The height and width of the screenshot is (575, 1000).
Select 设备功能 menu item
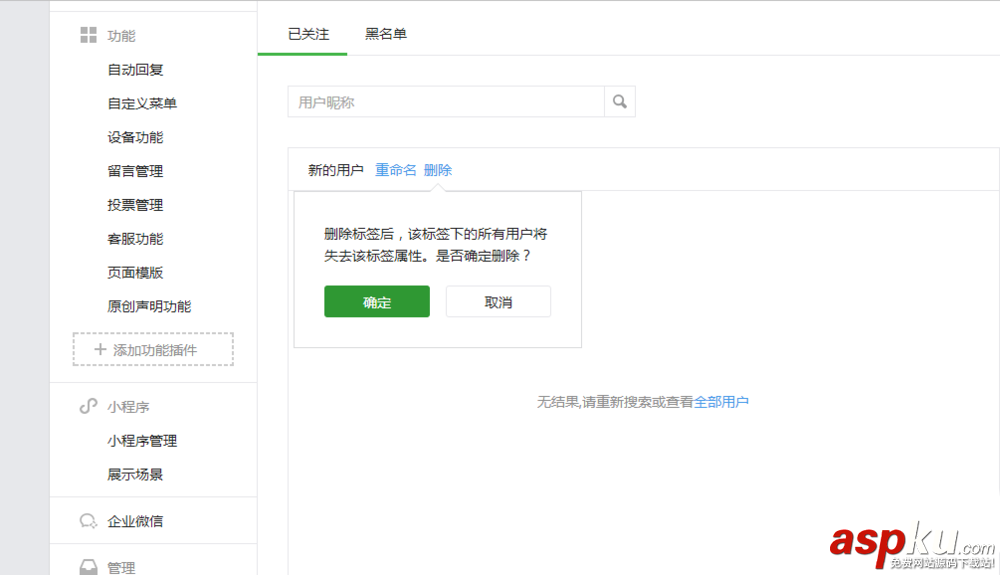click(x=135, y=137)
